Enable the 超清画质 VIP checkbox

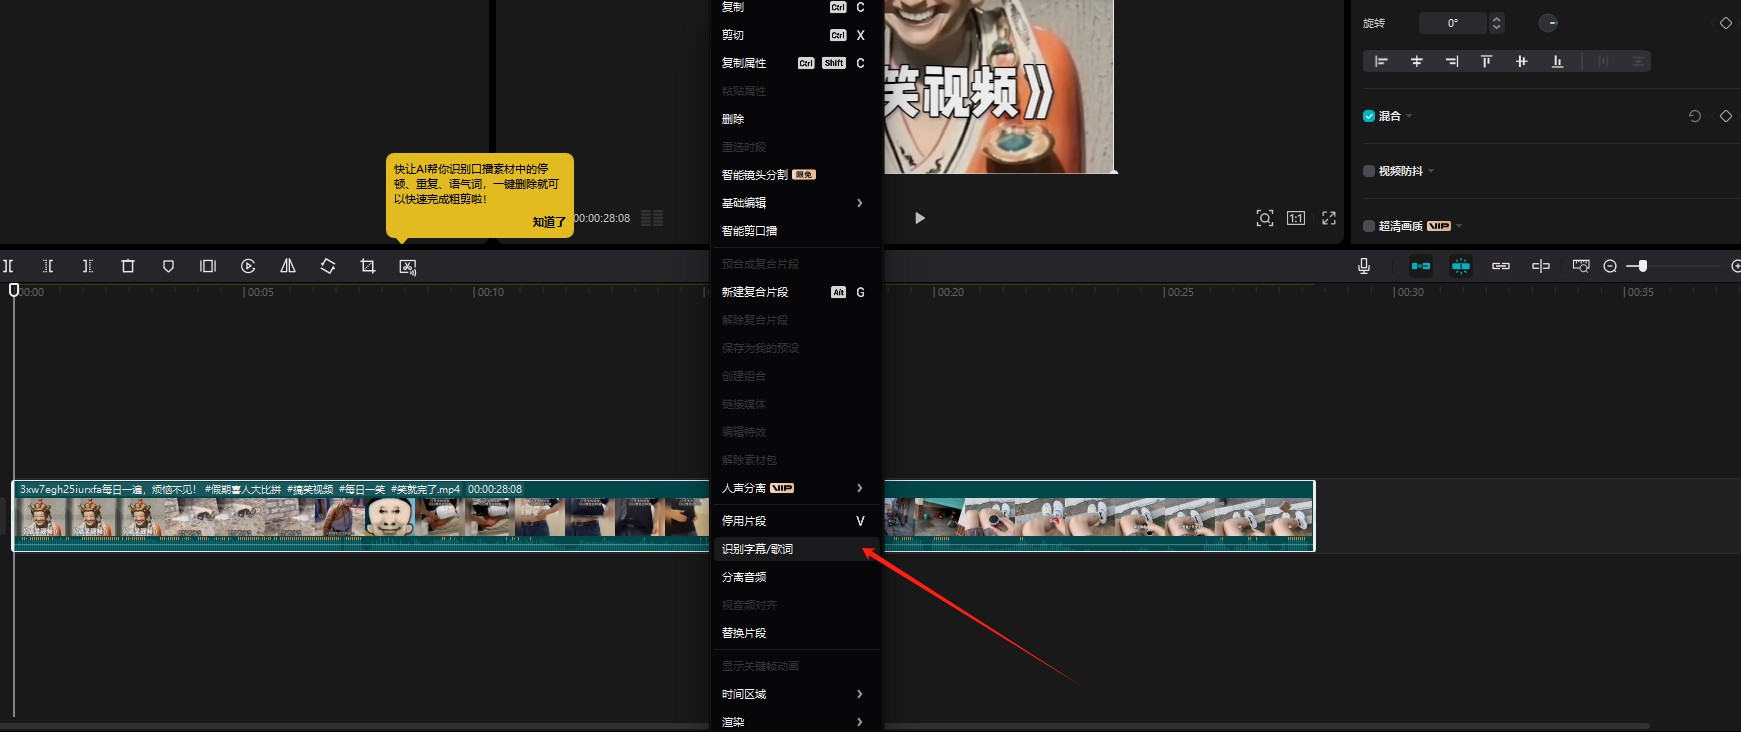tap(1369, 226)
